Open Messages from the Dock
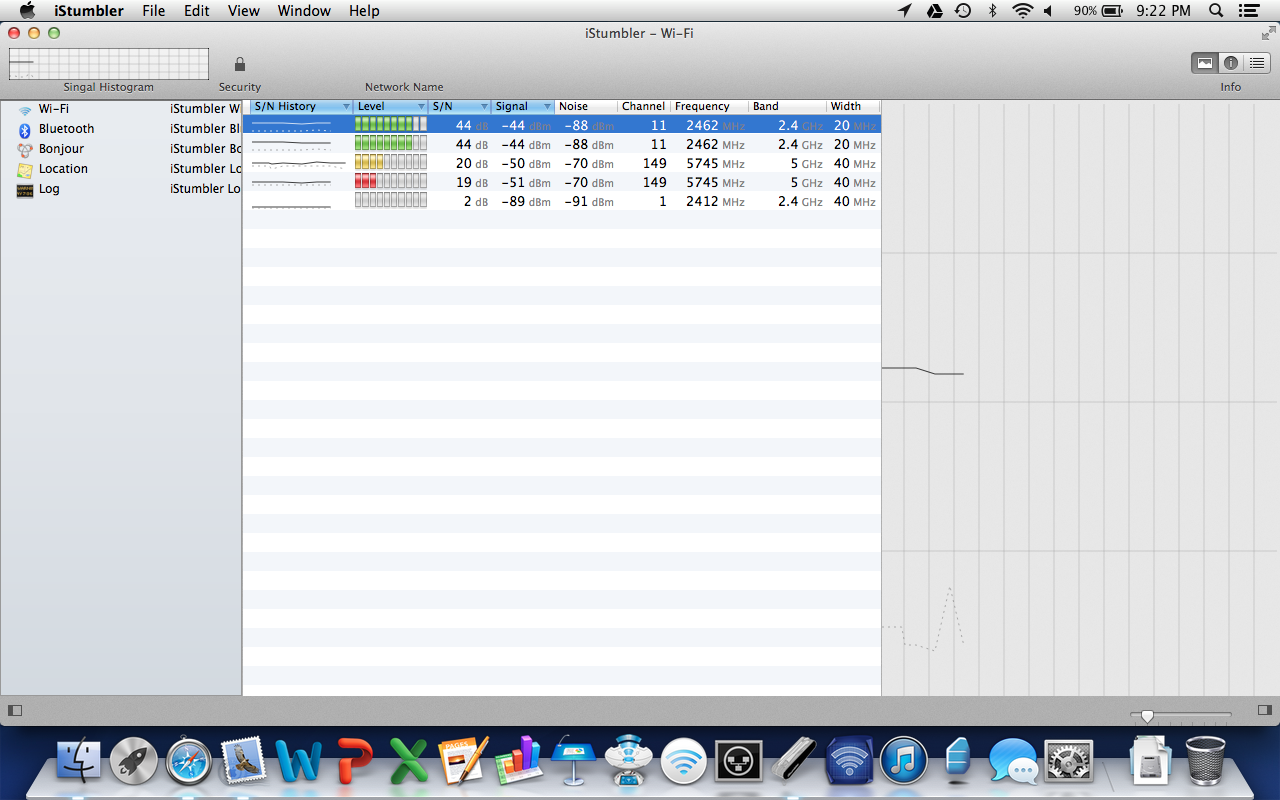The image size is (1280, 800). pos(1013,761)
